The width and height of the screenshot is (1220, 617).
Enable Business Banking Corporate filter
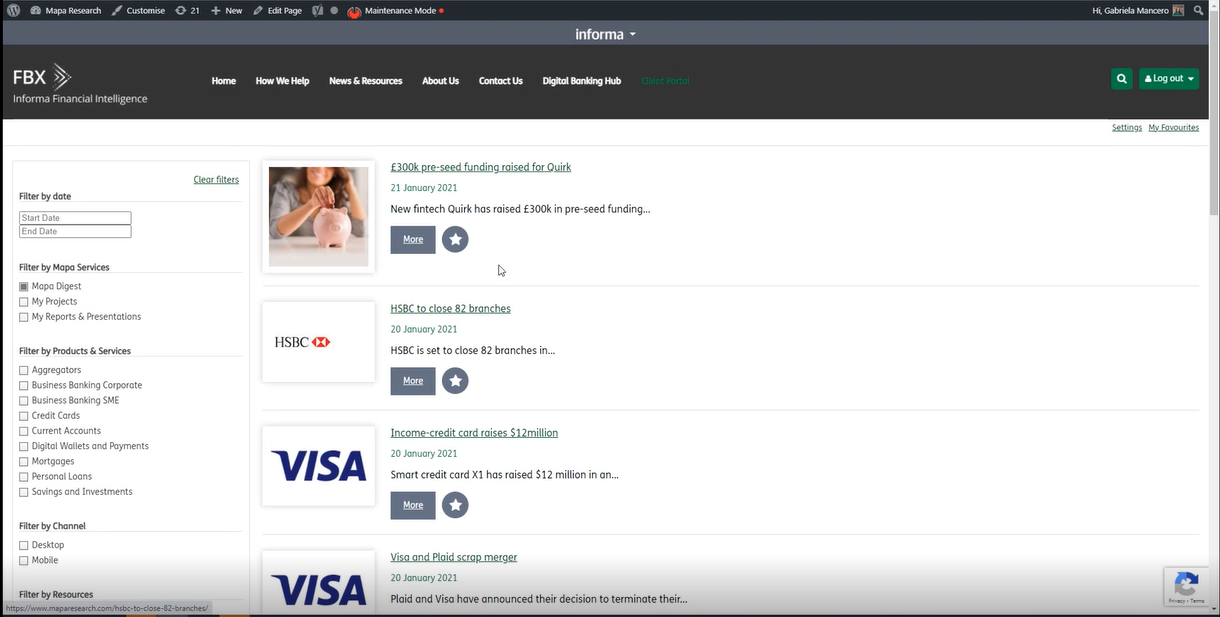[x=24, y=386]
